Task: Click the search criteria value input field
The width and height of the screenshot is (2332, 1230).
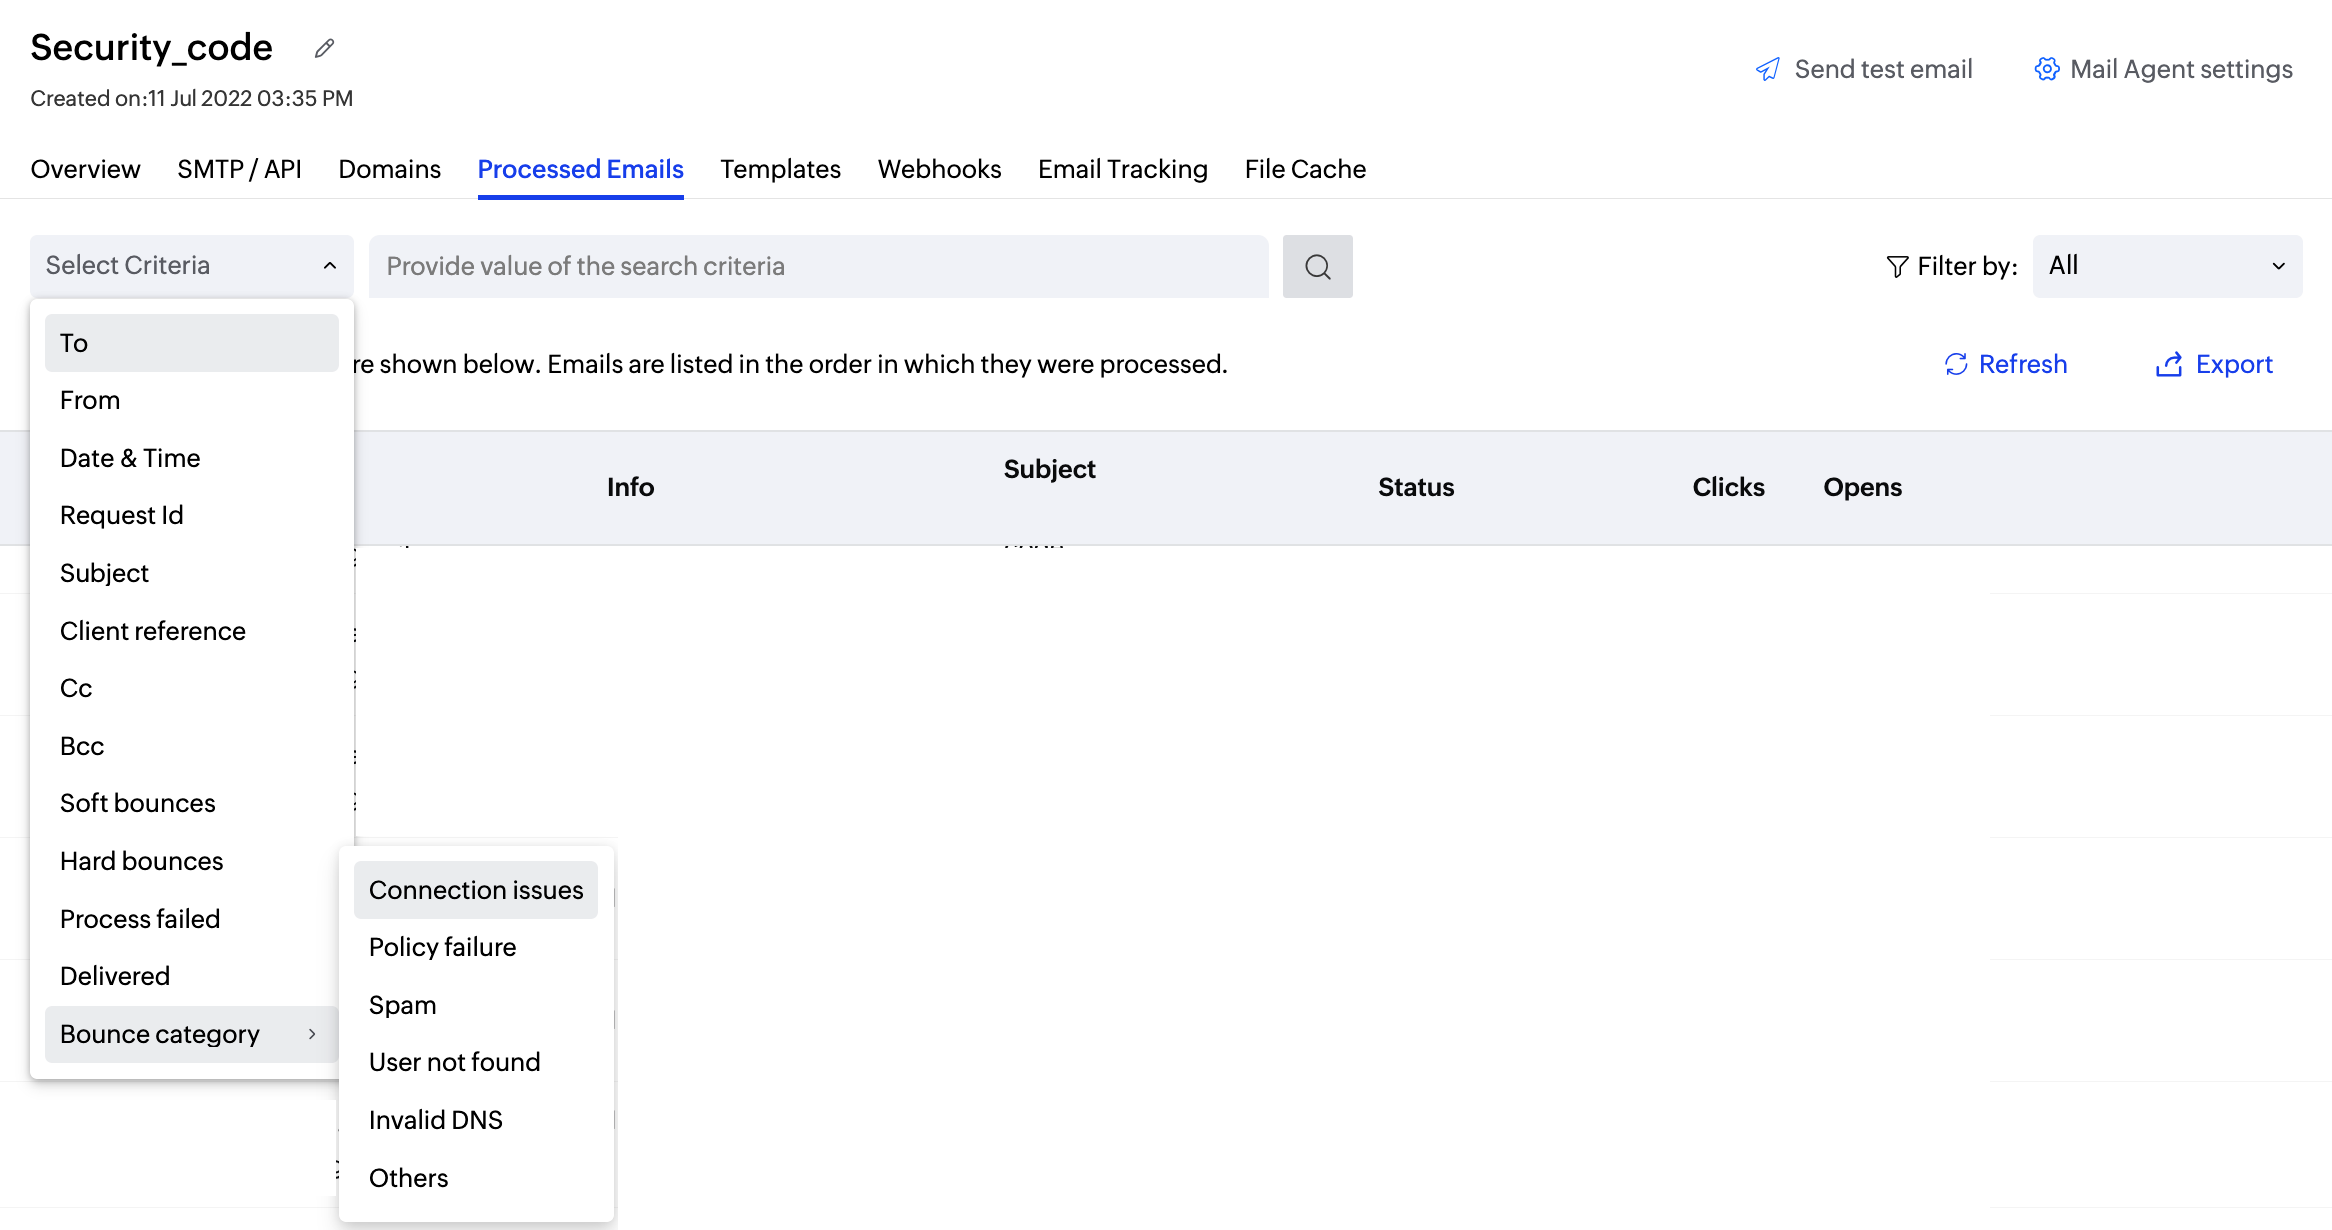Action: (x=818, y=266)
